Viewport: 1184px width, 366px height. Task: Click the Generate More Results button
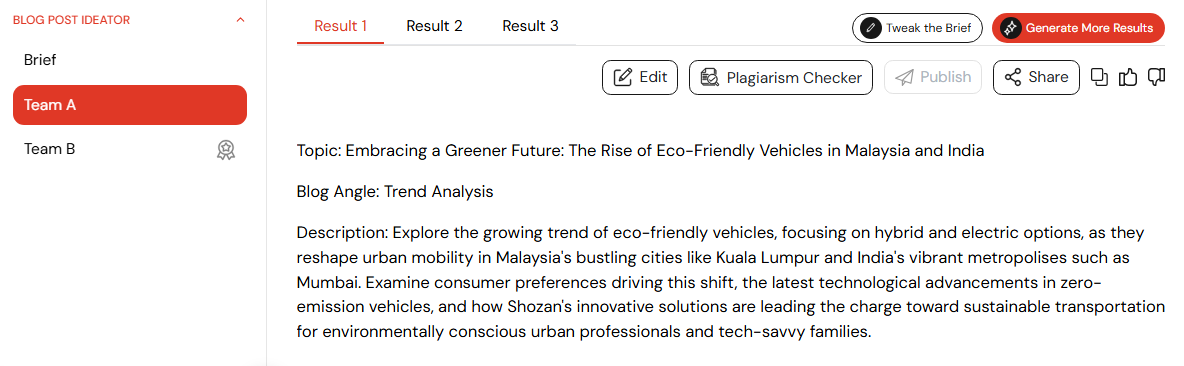[x=1078, y=29]
